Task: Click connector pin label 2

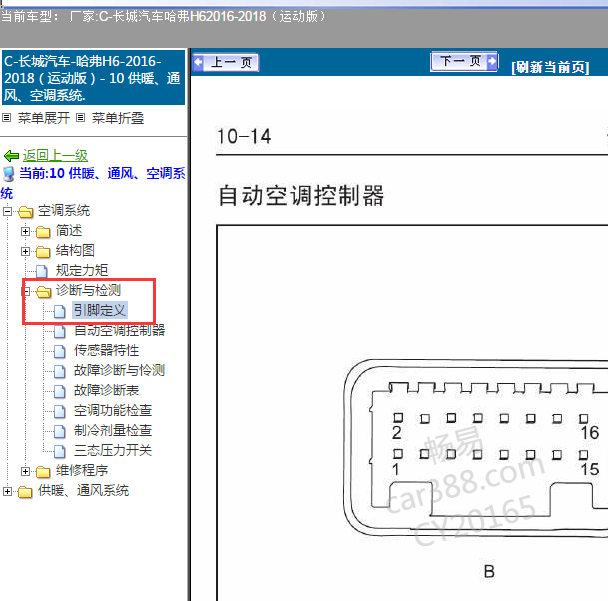Action: 396,433
